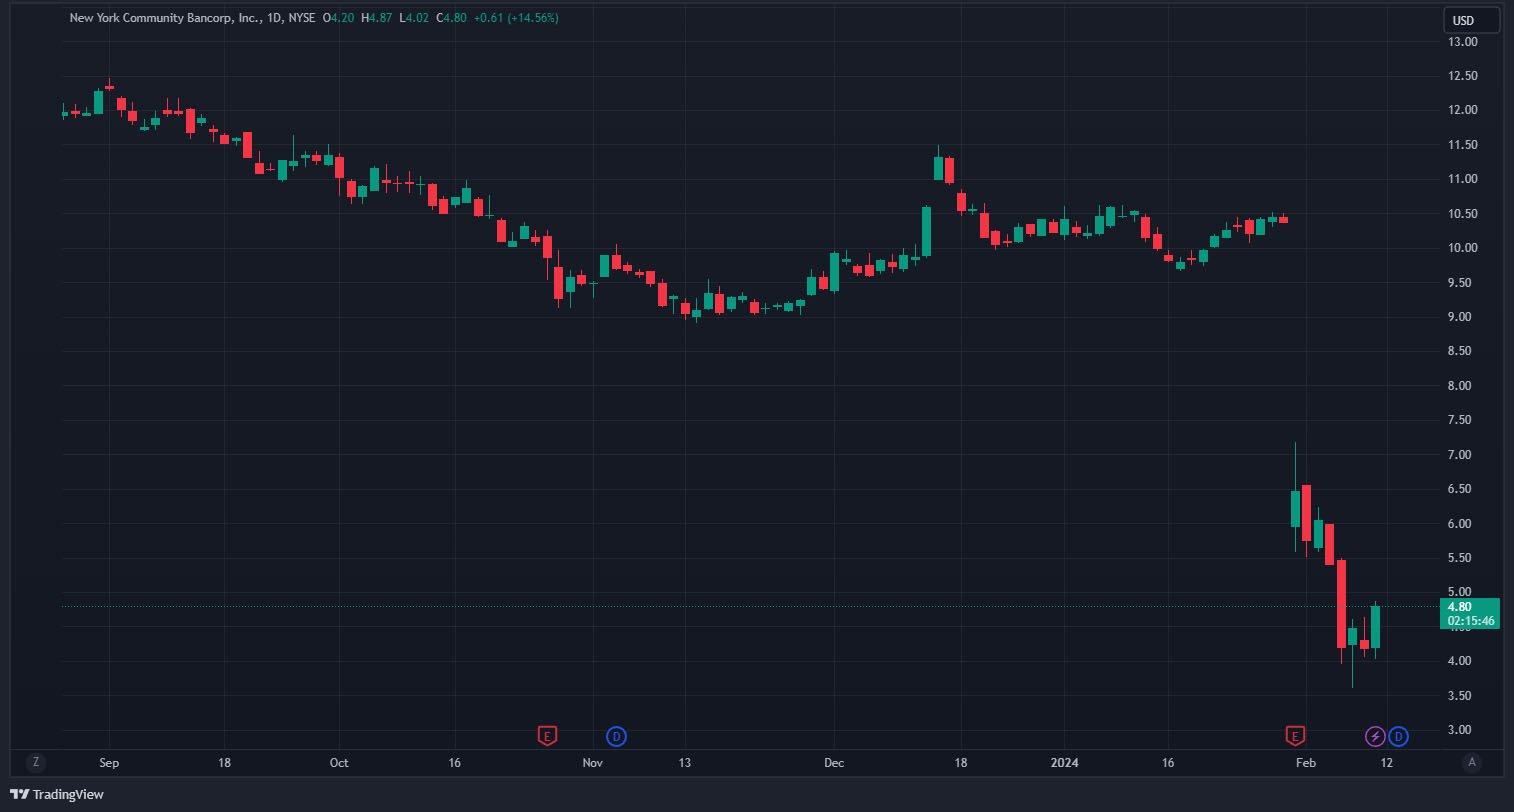The height and width of the screenshot is (812, 1514).
Task: Click the 8.00 price axis label
Action: coord(1461,386)
